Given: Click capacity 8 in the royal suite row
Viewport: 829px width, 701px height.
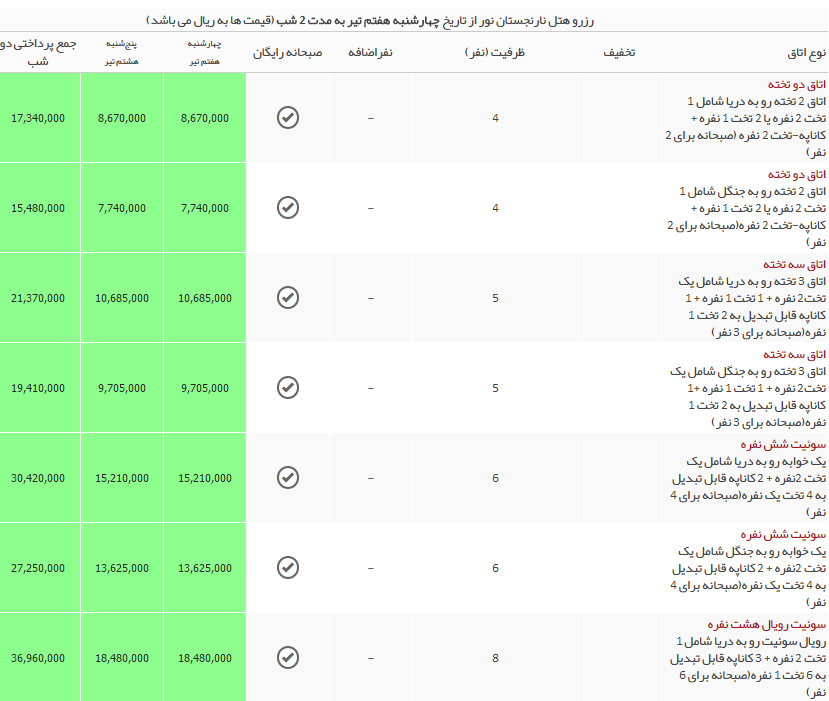Looking at the screenshot, I should pyautogui.click(x=495, y=658).
